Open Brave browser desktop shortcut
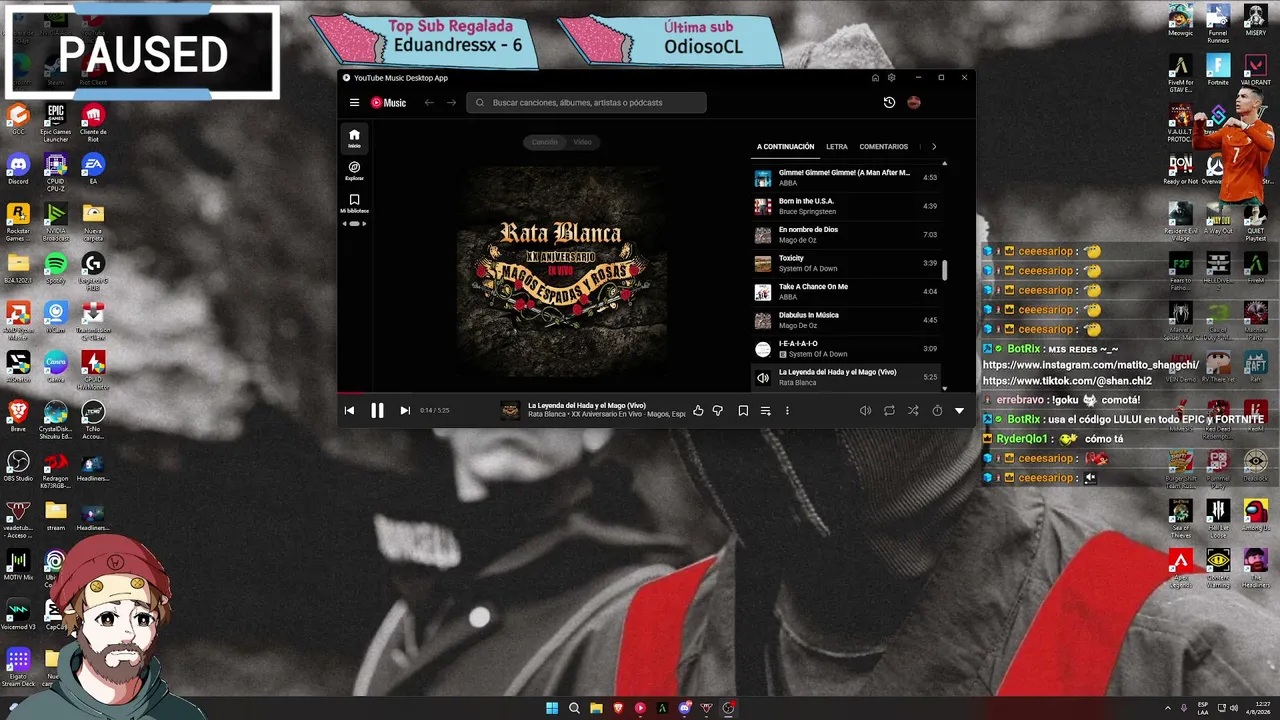This screenshot has width=1280, height=720. [x=18, y=415]
